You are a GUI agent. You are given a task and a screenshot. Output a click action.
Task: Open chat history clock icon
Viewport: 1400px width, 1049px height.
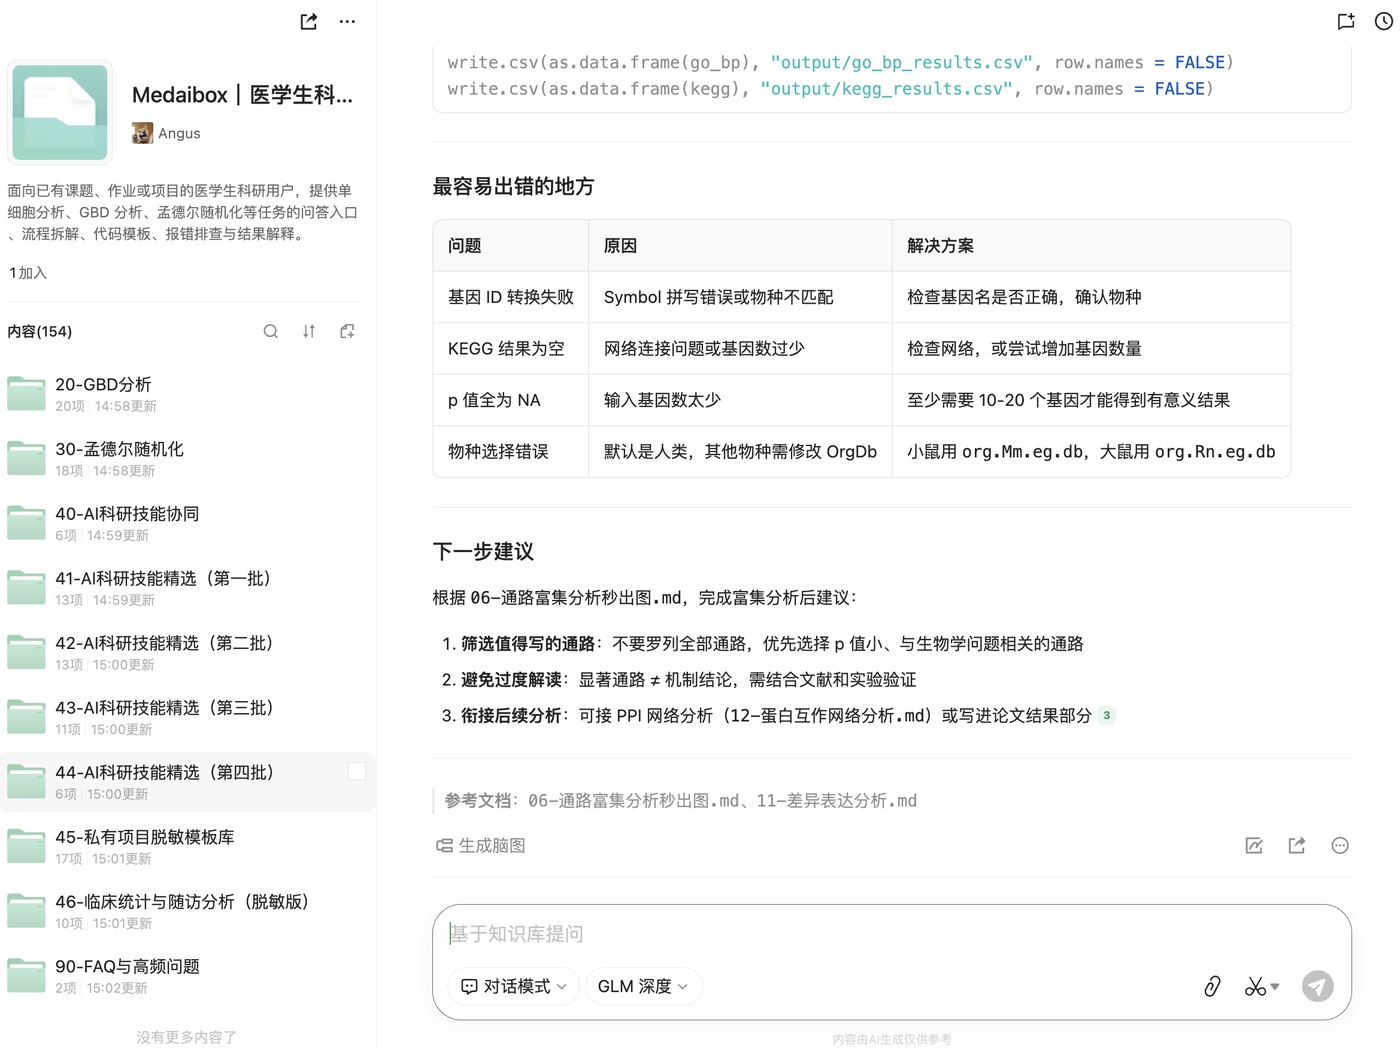(x=1384, y=21)
